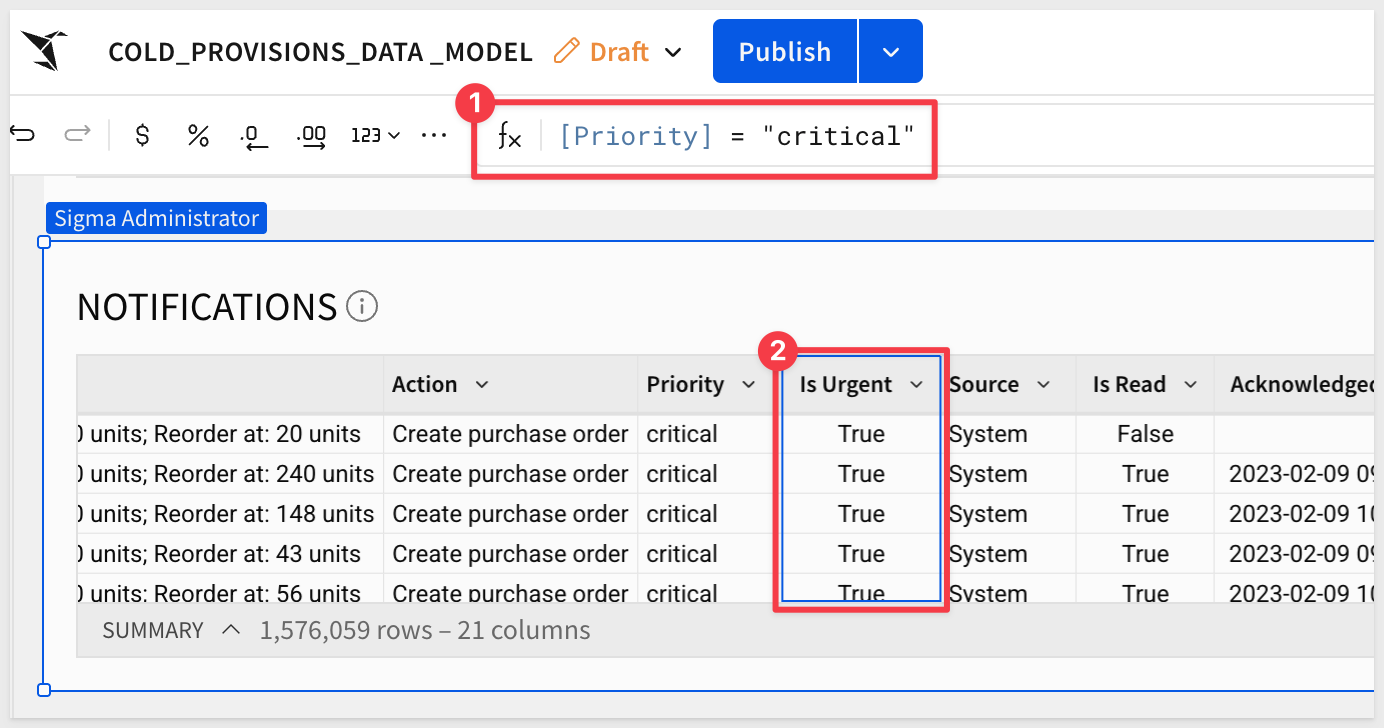Open the NOTIFICATIONS info icon
The image size is (1384, 728).
point(362,307)
